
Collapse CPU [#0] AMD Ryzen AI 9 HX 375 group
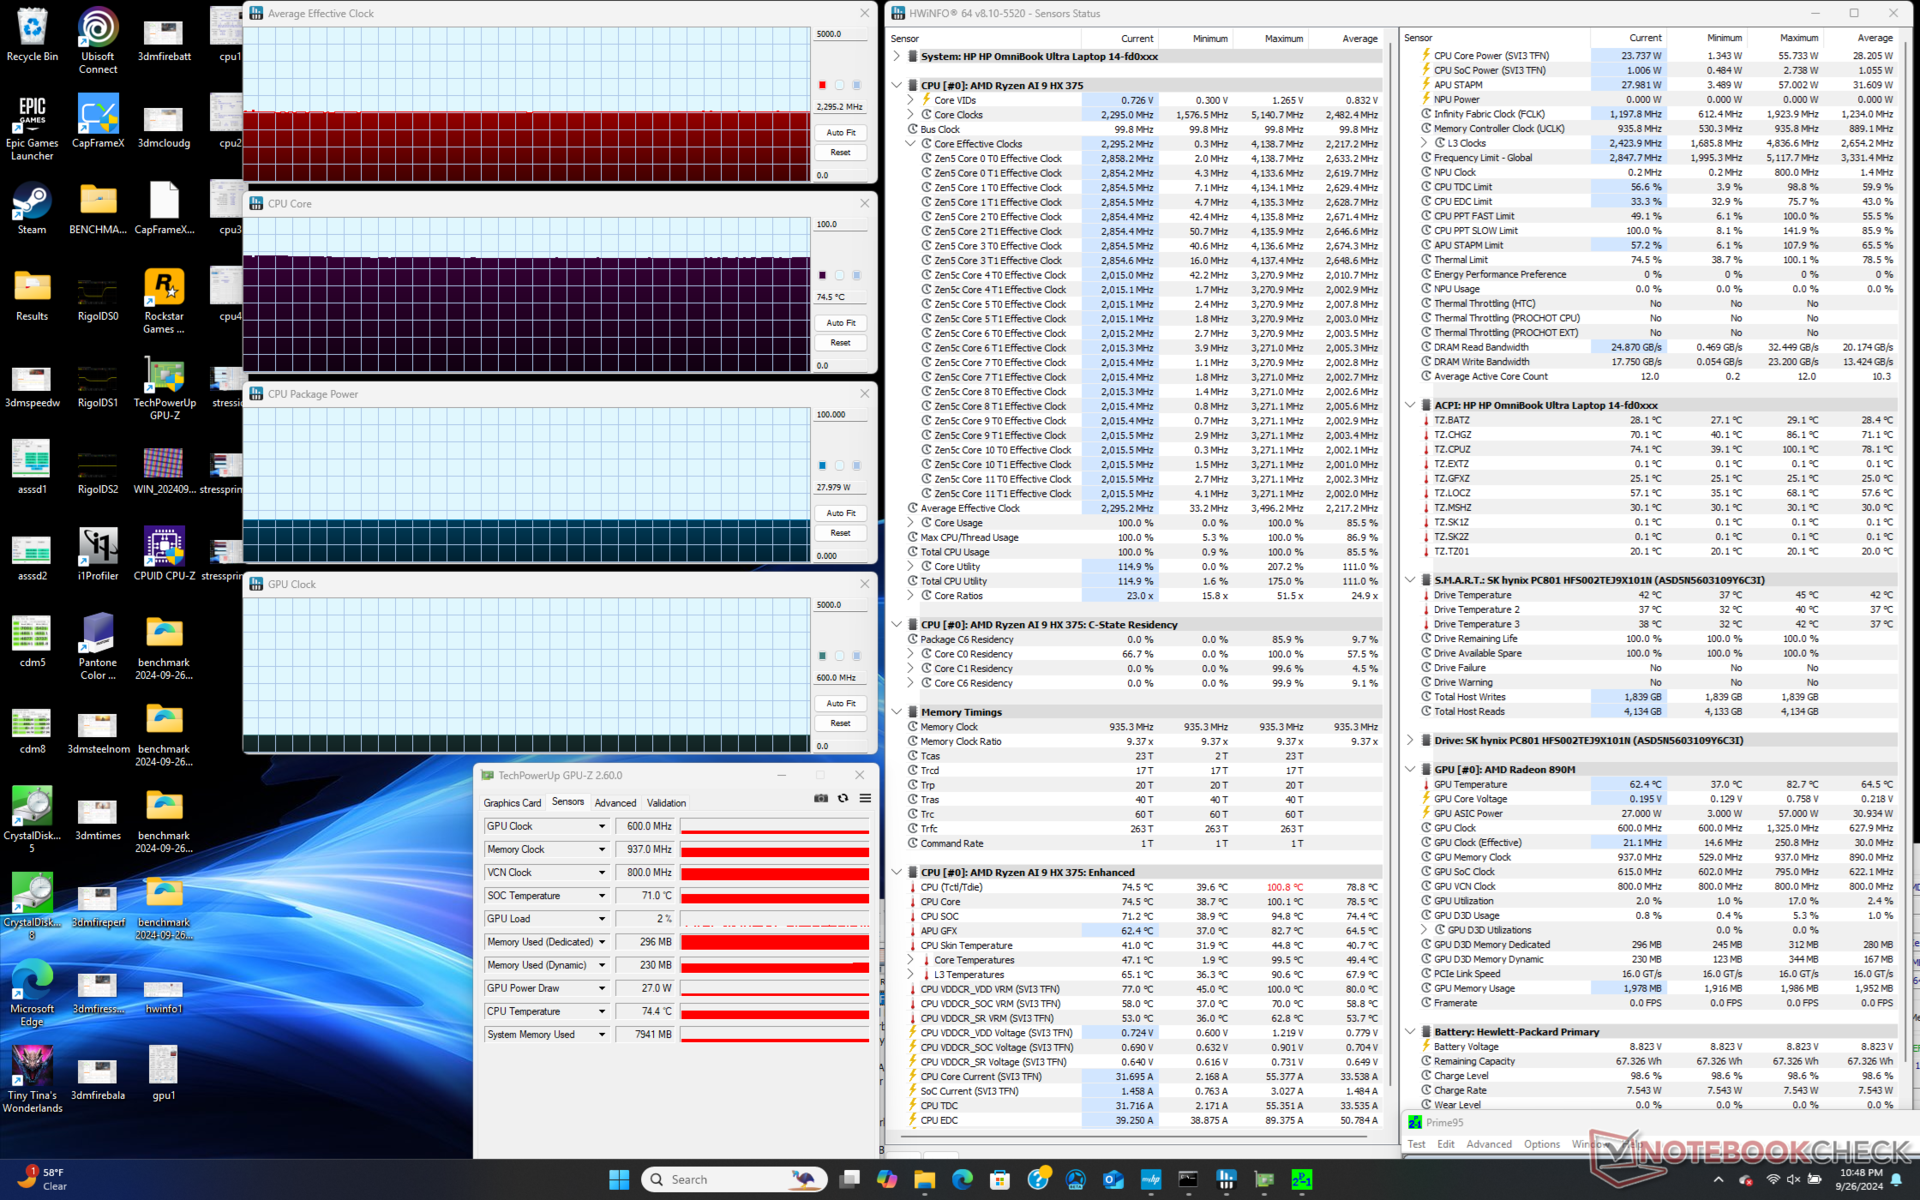click(x=897, y=86)
